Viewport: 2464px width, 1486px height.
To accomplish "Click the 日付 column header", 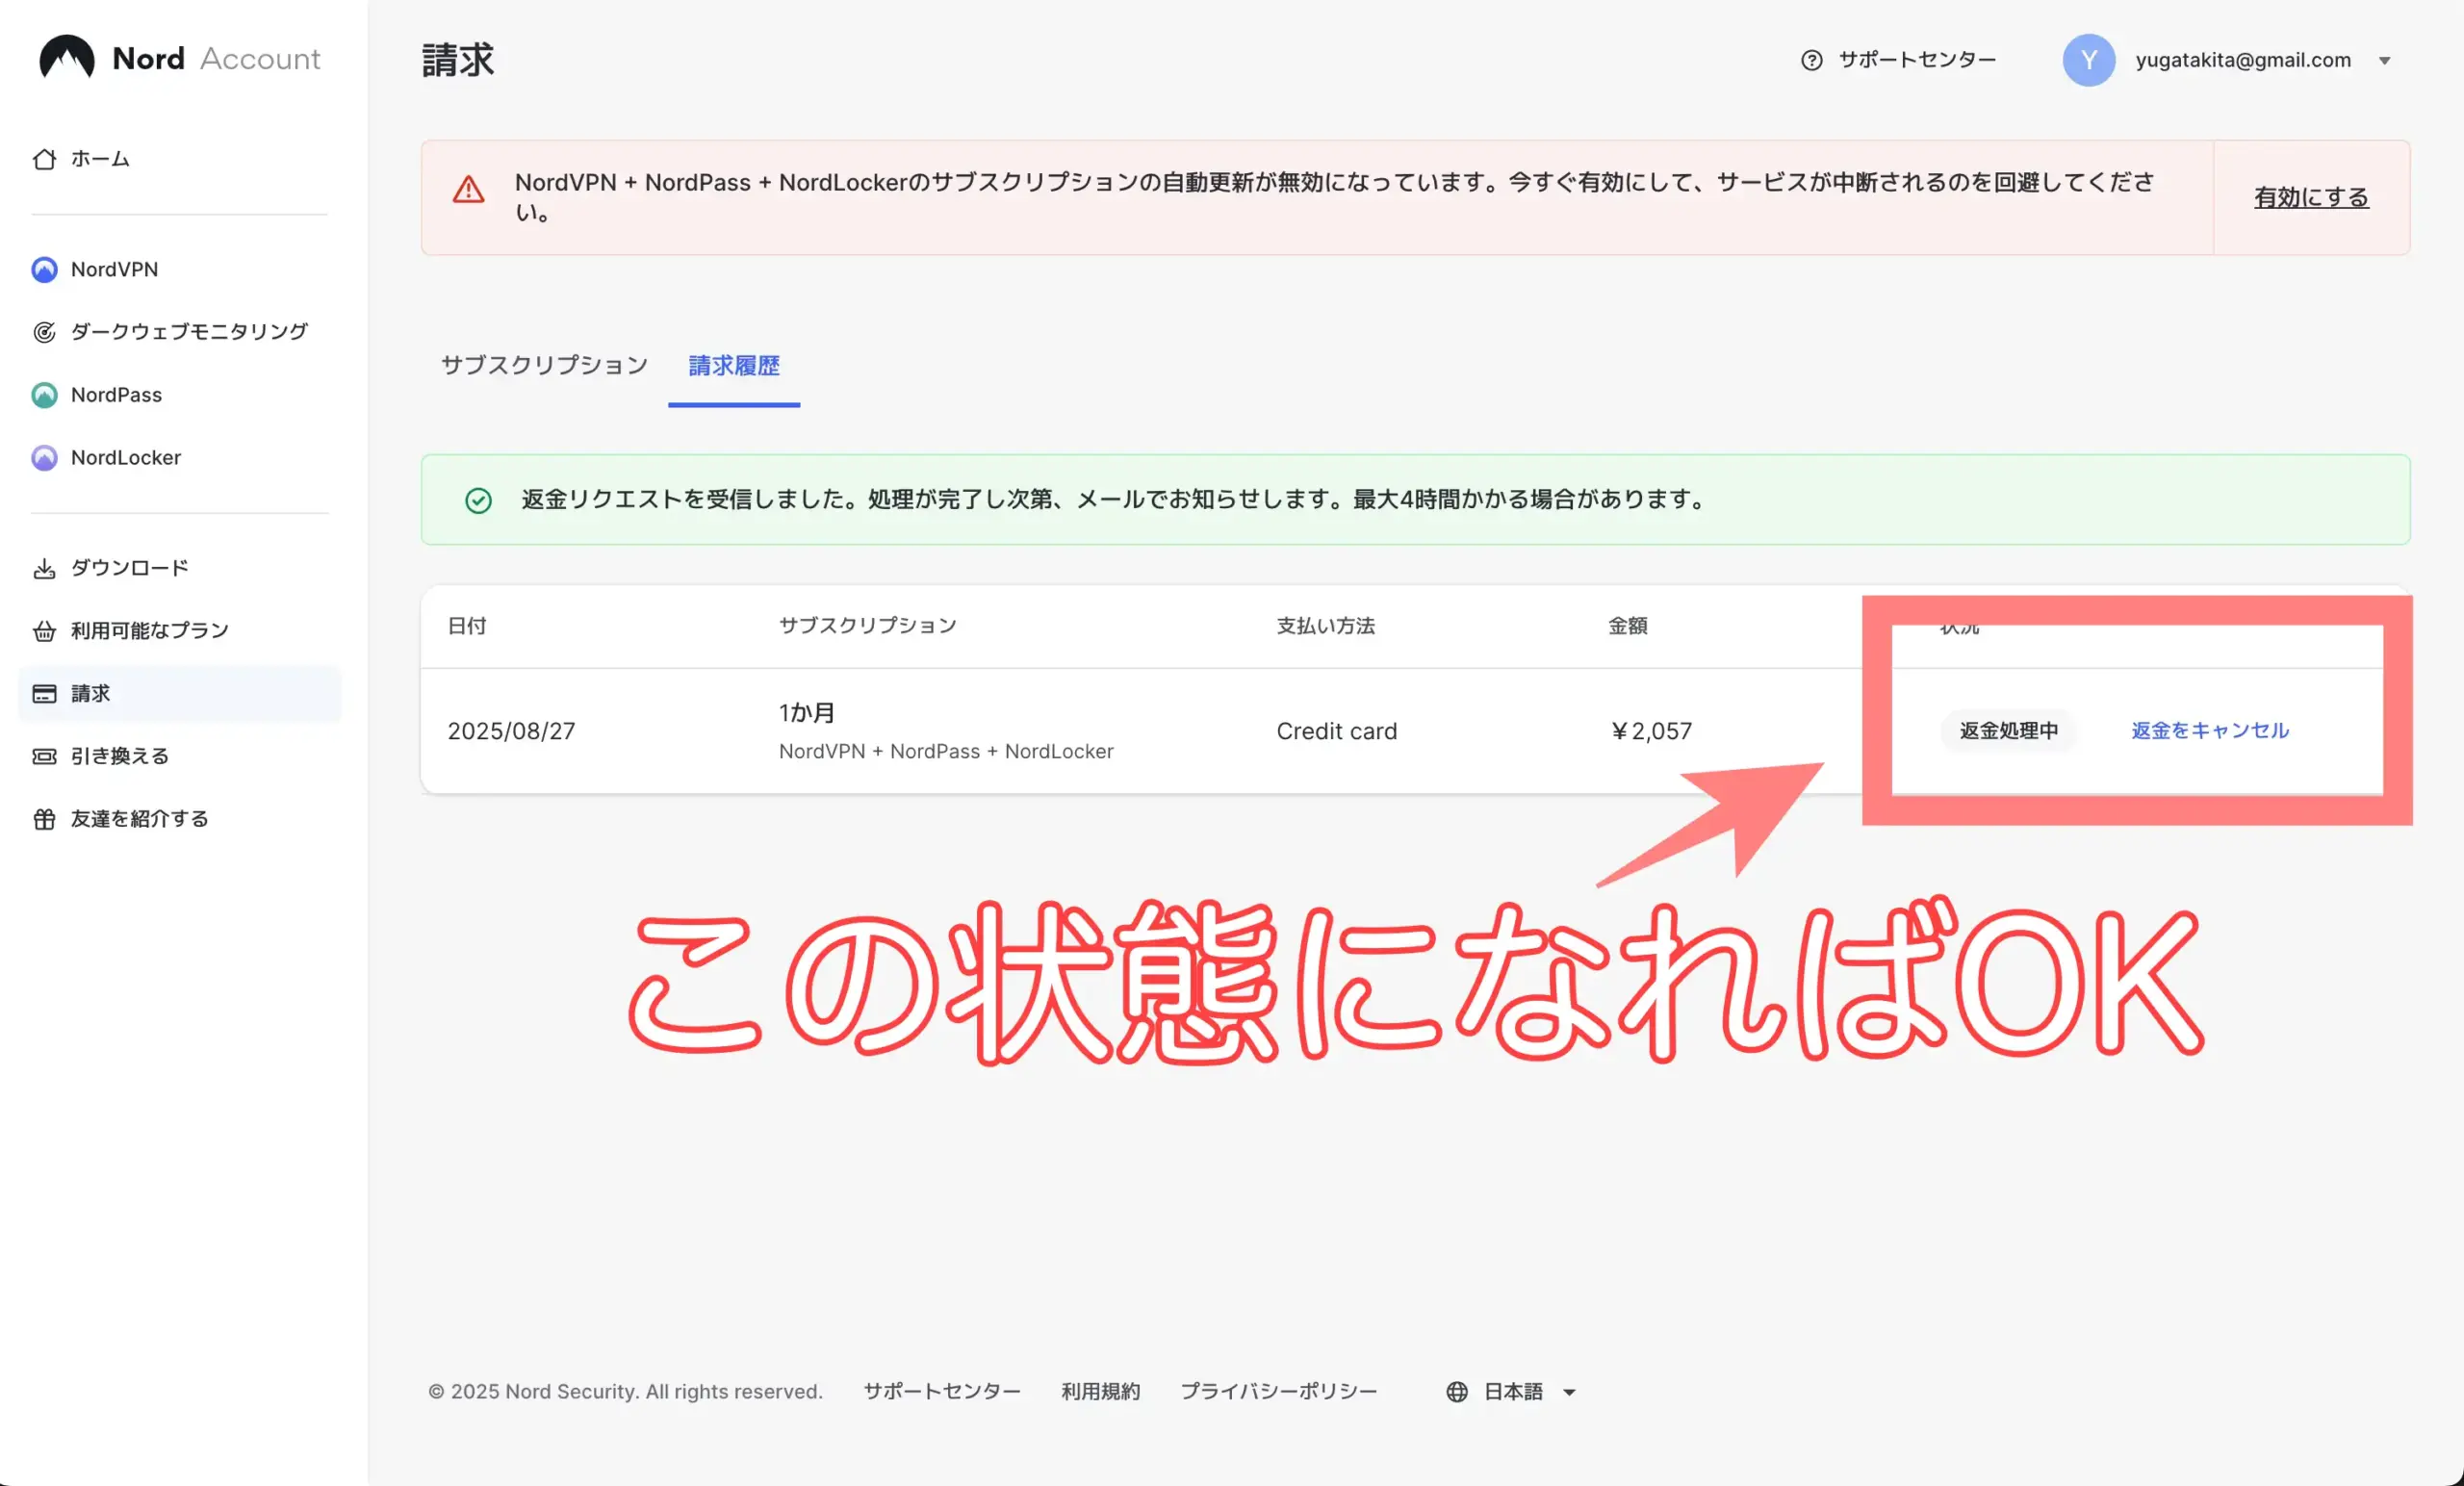I will (467, 626).
